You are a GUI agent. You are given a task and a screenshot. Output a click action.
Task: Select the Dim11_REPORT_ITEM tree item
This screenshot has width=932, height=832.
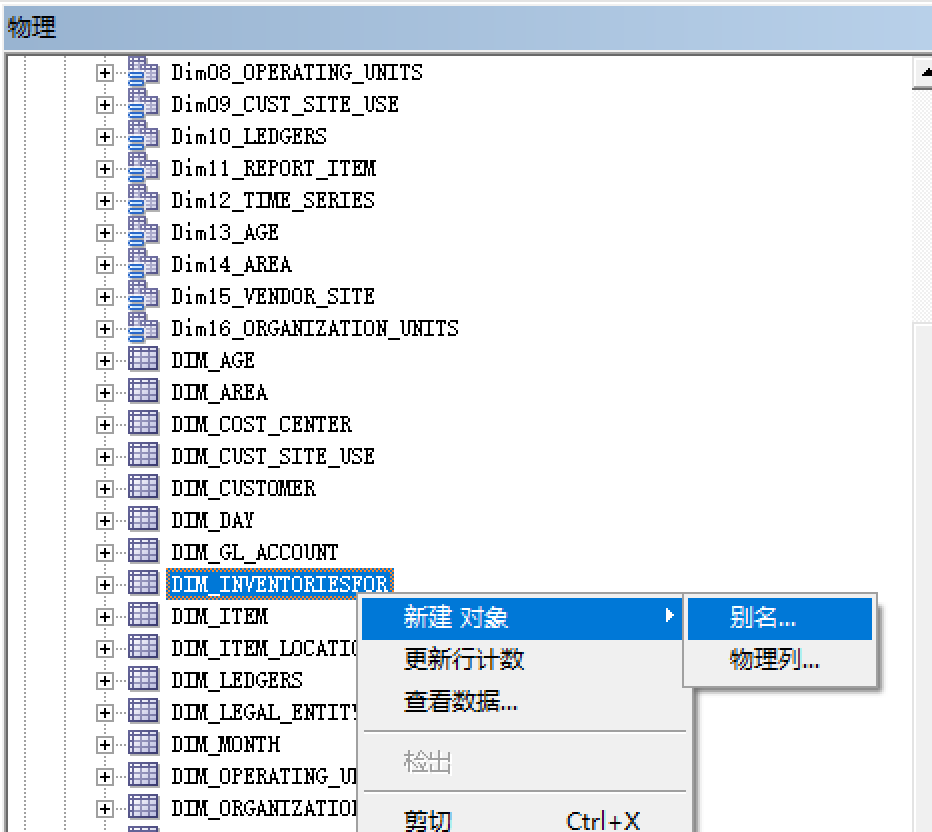point(273,168)
